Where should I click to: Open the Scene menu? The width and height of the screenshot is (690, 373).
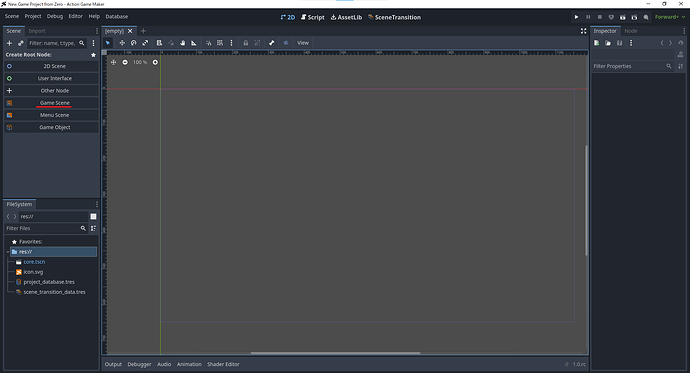coord(12,16)
